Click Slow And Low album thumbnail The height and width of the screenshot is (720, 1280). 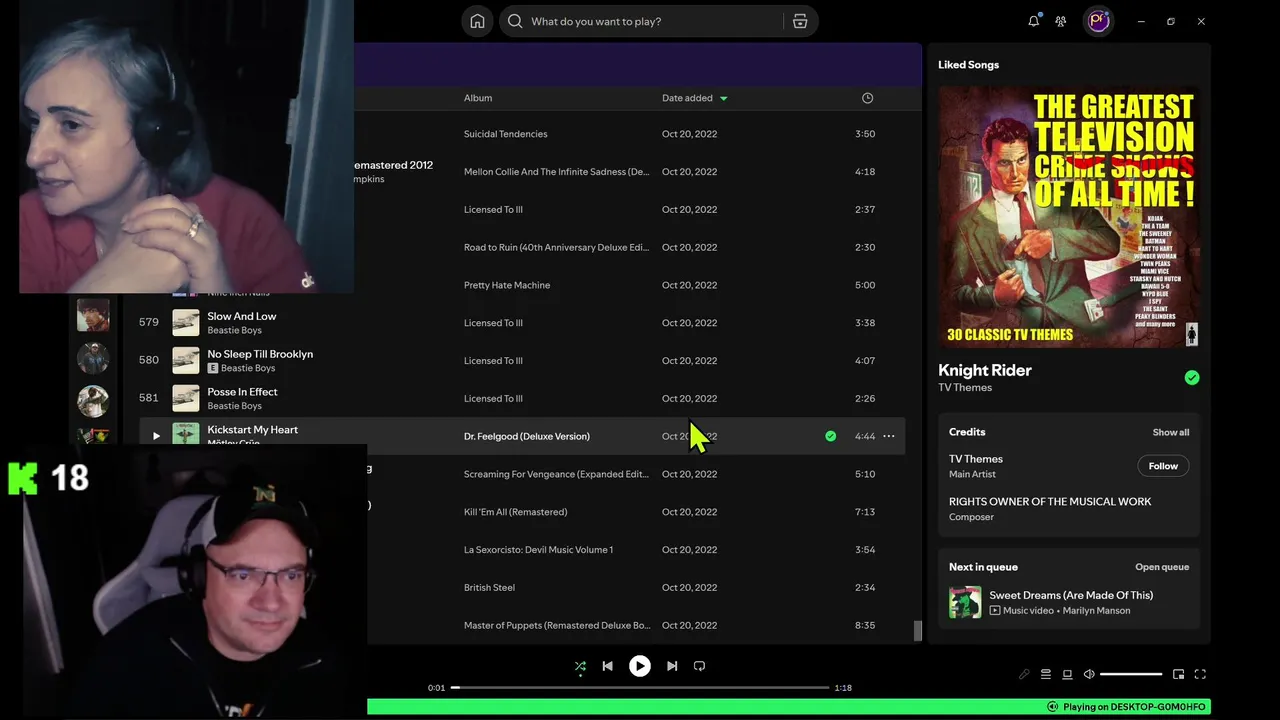click(x=186, y=323)
